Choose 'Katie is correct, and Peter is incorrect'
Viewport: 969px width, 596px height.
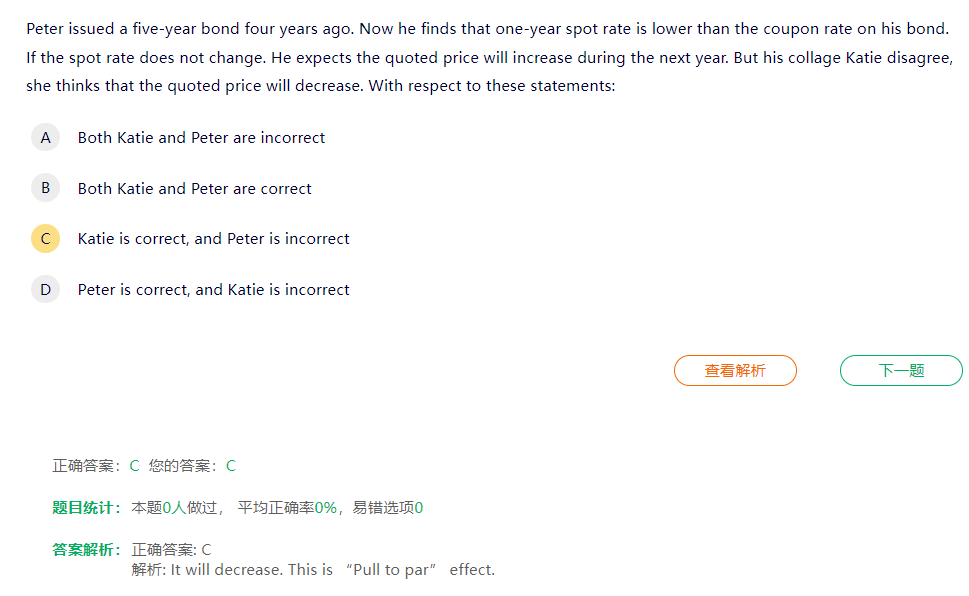[x=214, y=239]
